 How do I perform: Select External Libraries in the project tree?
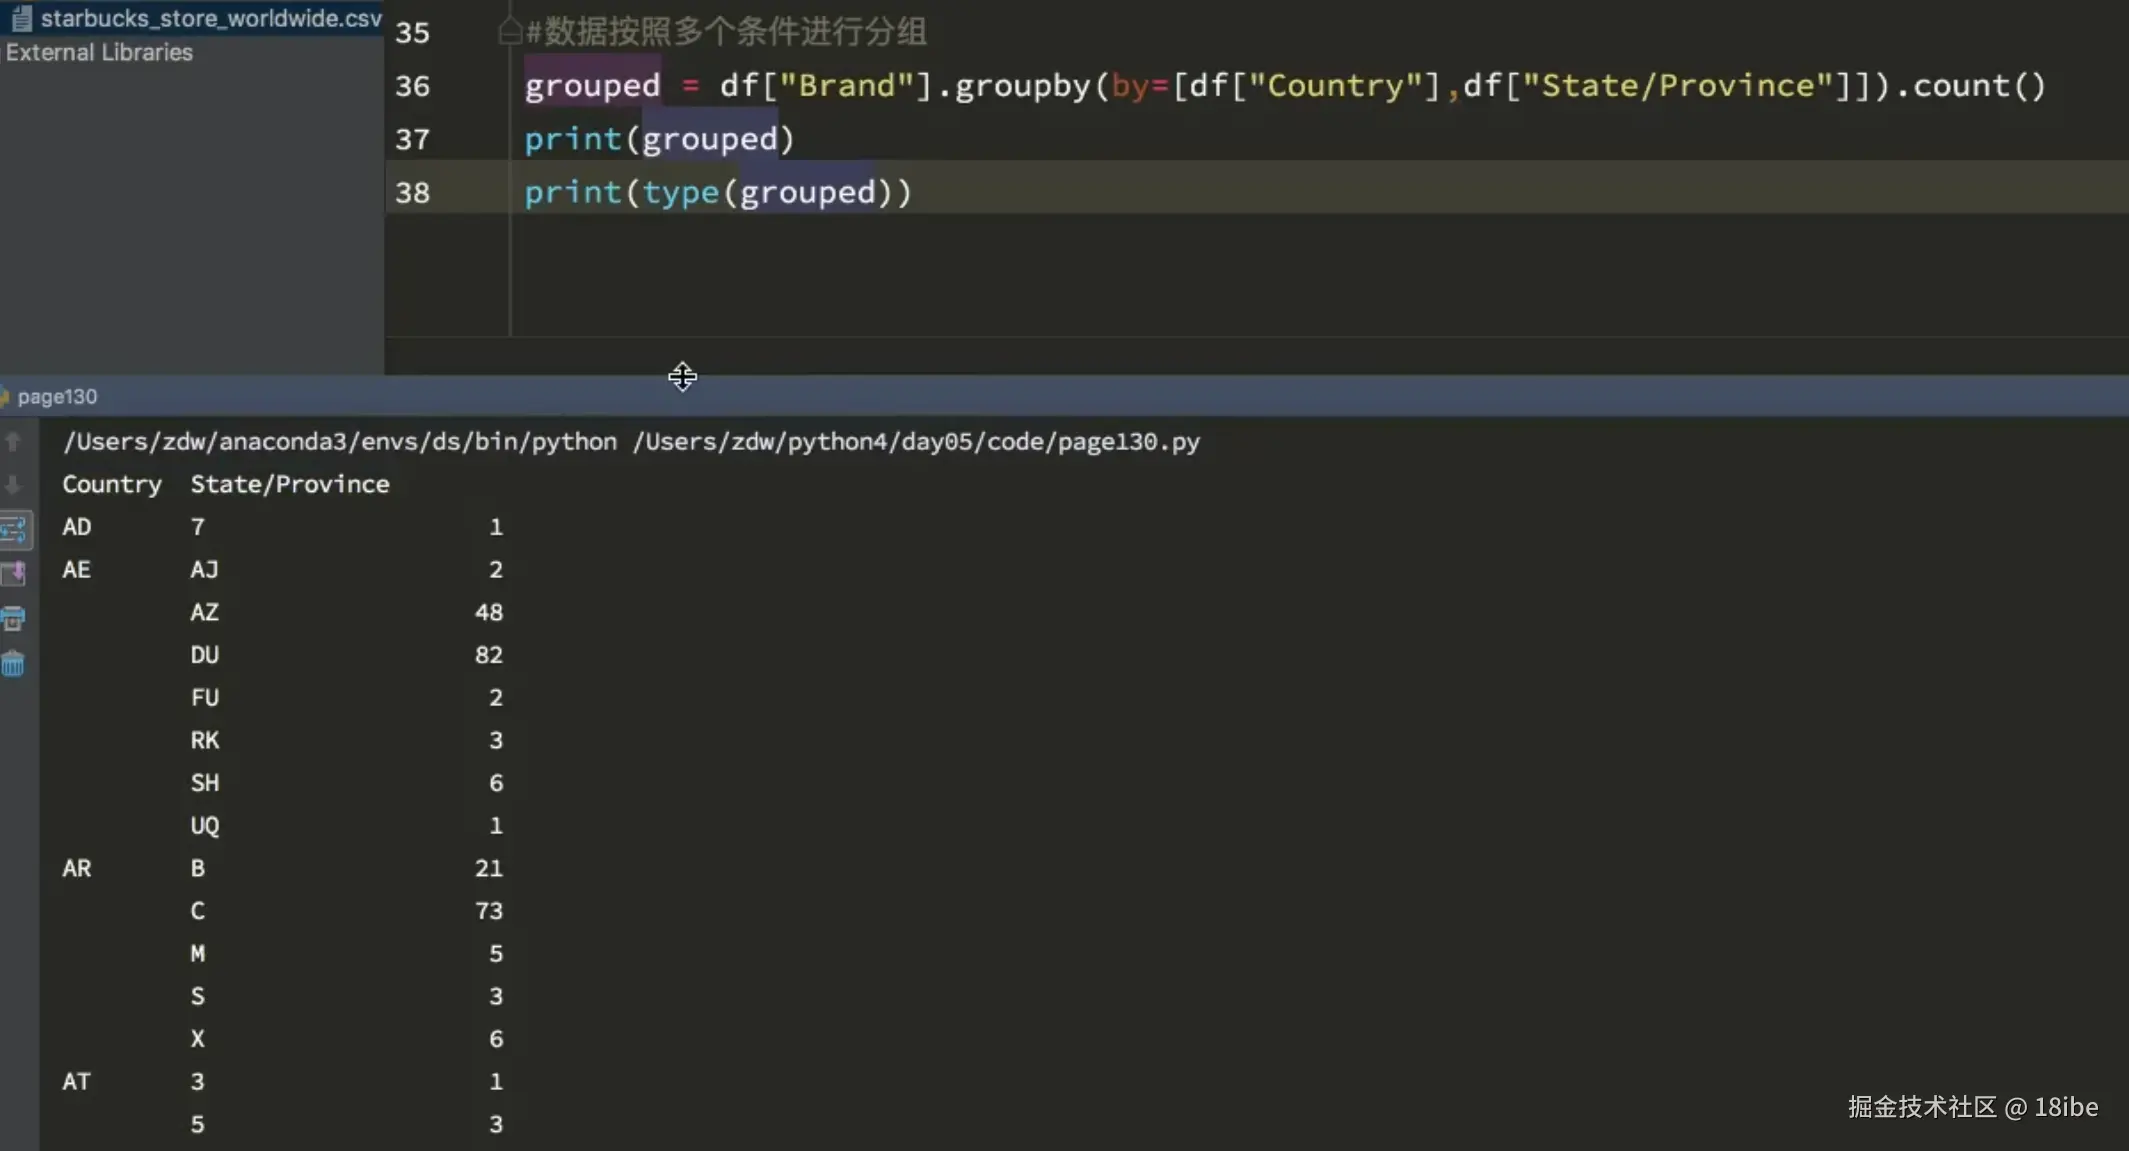click(x=99, y=52)
